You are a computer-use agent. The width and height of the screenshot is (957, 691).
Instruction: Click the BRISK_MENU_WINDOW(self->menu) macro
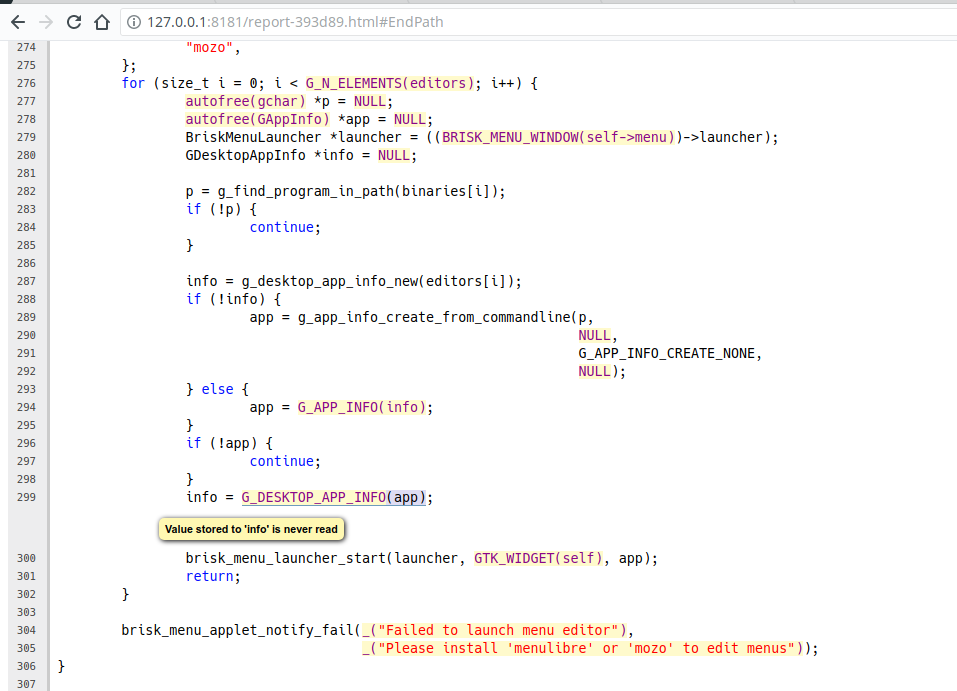tap(558, 137)
